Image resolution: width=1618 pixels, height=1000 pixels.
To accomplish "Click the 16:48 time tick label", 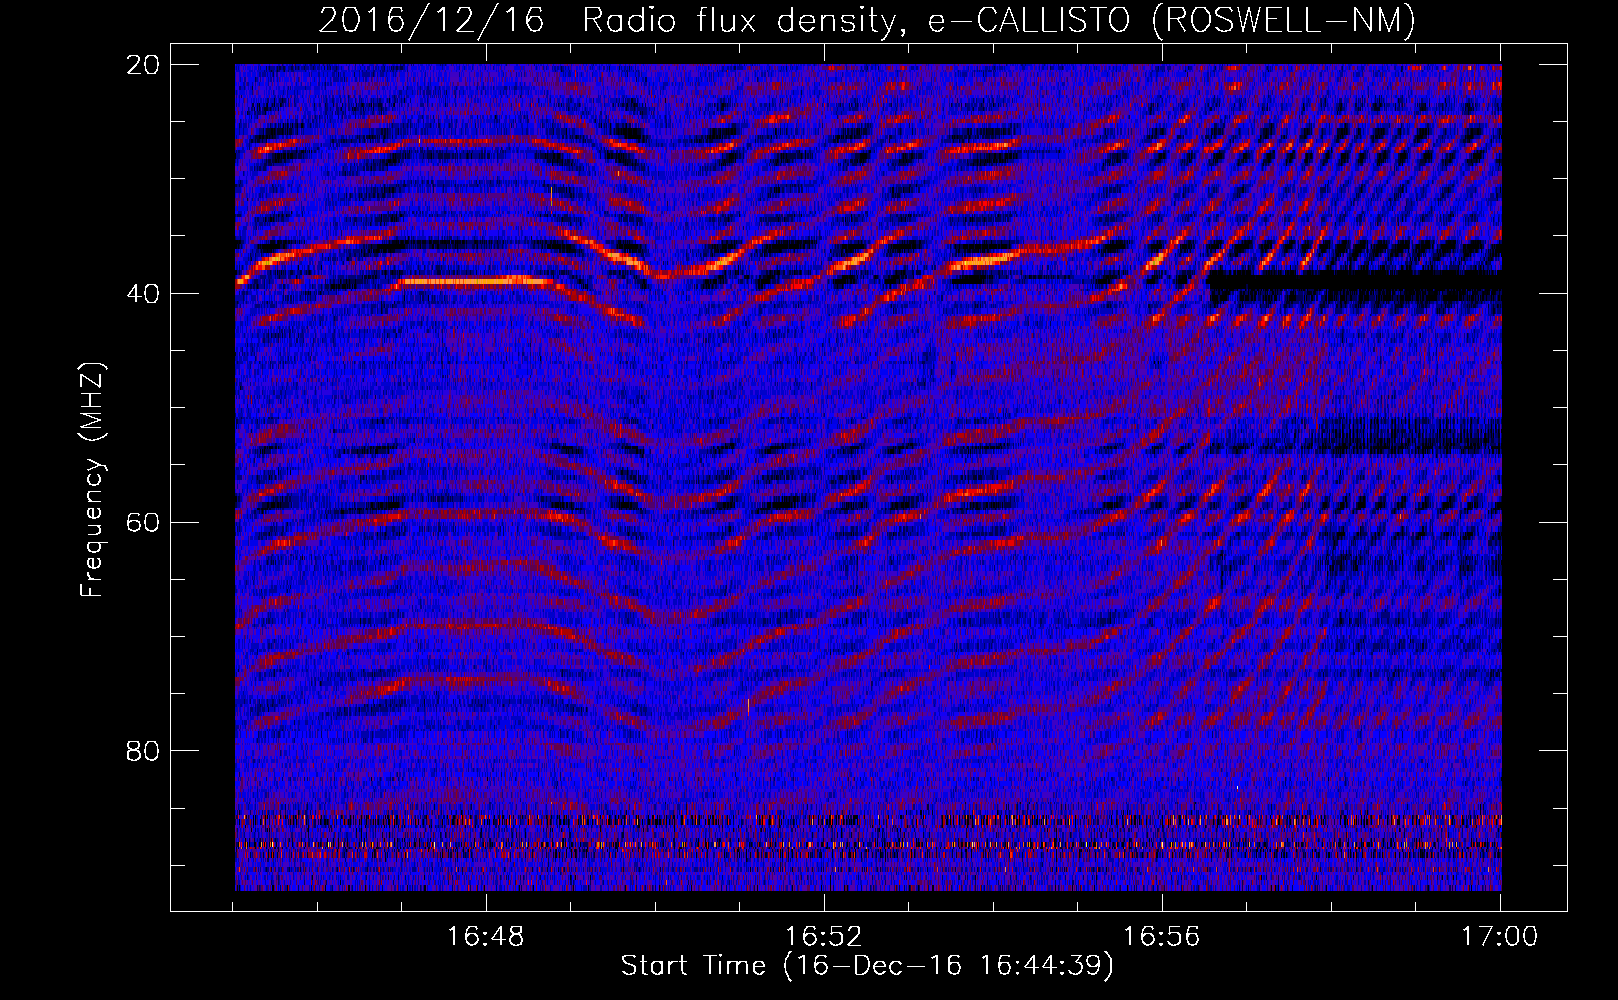I will click(485, 937).
